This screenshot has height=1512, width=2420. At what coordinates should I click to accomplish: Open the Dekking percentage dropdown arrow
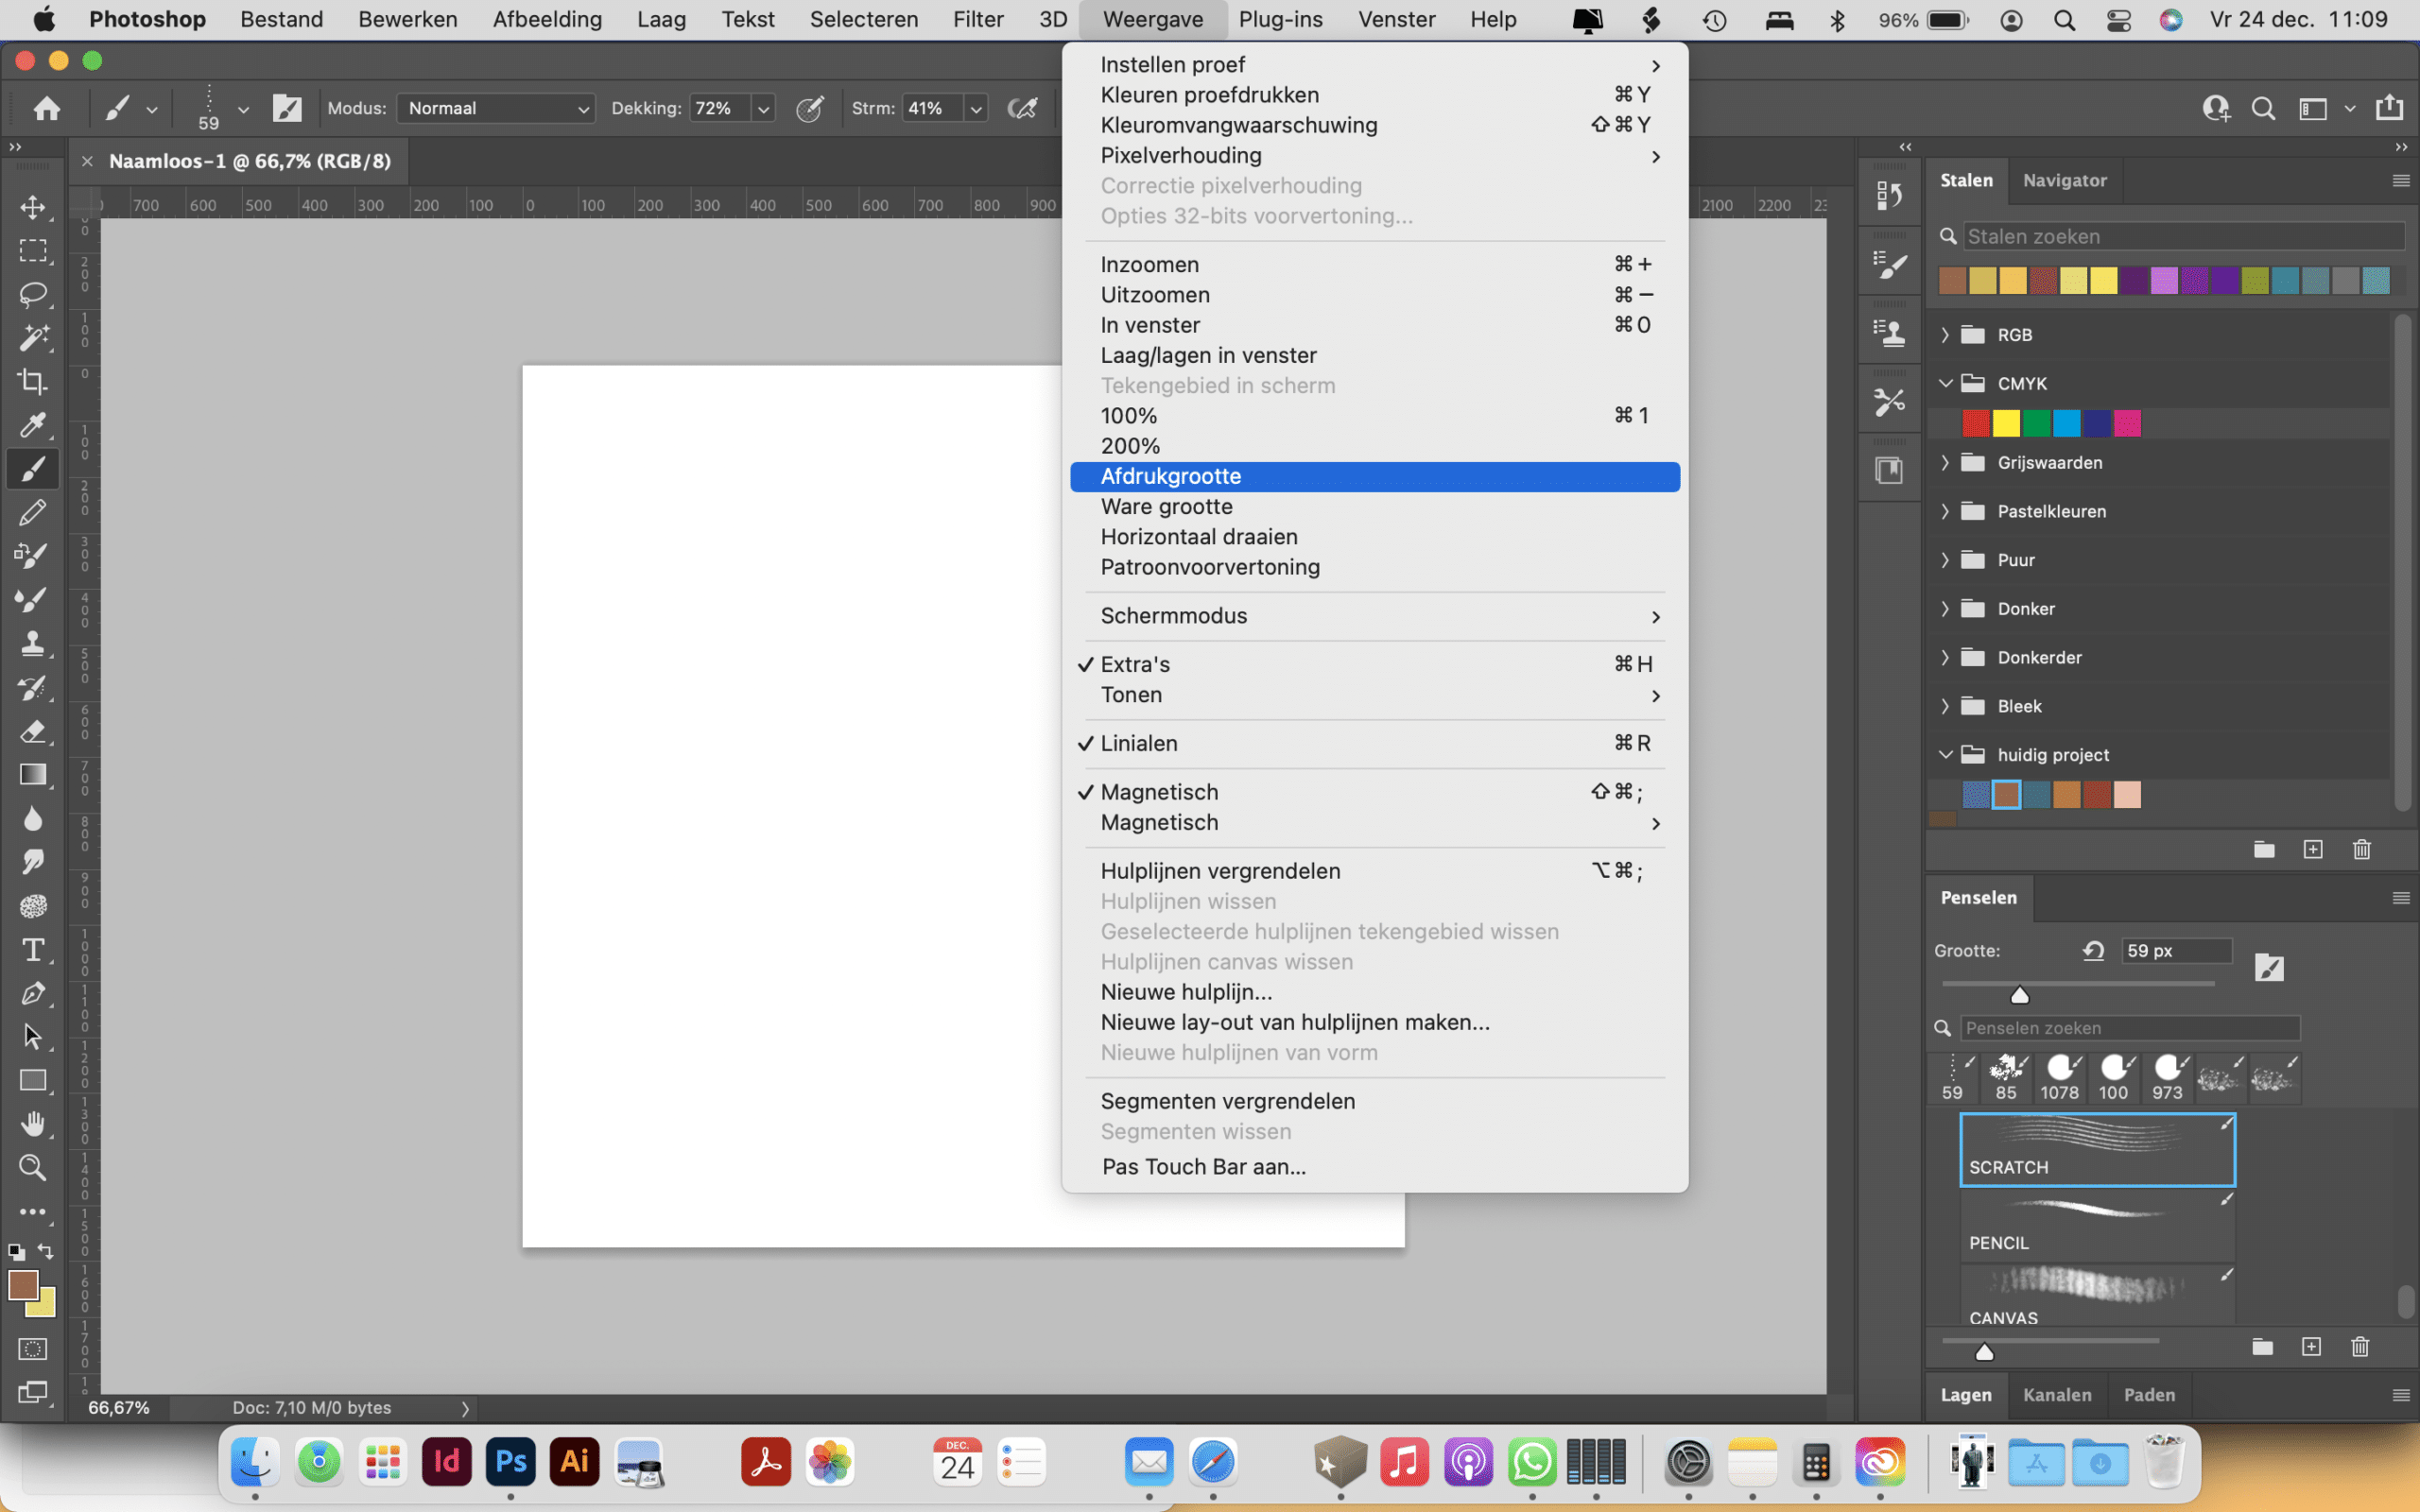coord(763,109)
